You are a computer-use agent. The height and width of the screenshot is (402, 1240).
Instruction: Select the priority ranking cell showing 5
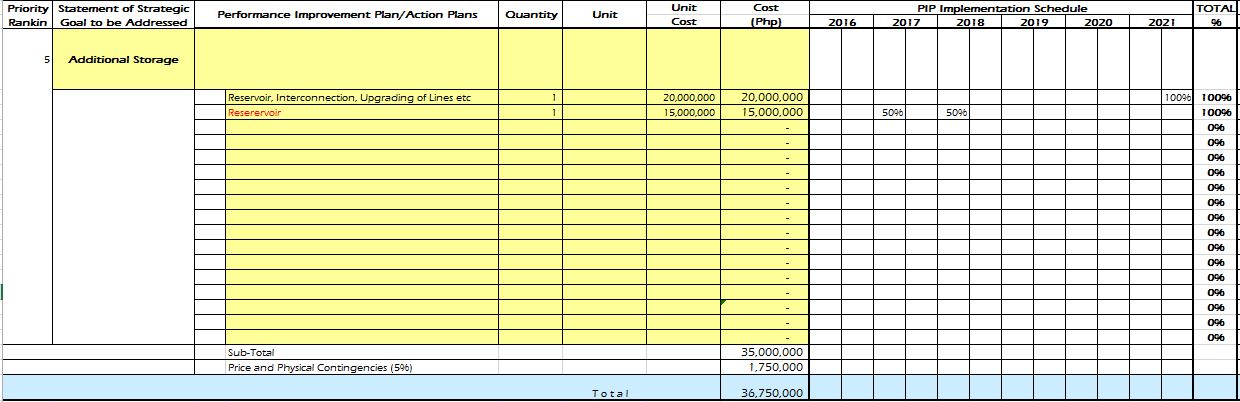click(26, 59)
